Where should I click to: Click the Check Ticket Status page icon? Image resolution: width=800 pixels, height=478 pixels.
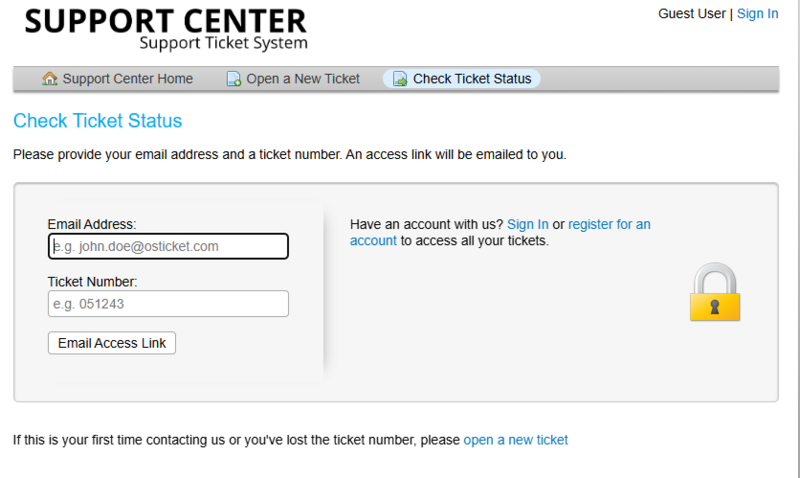(x=400, y=79)
